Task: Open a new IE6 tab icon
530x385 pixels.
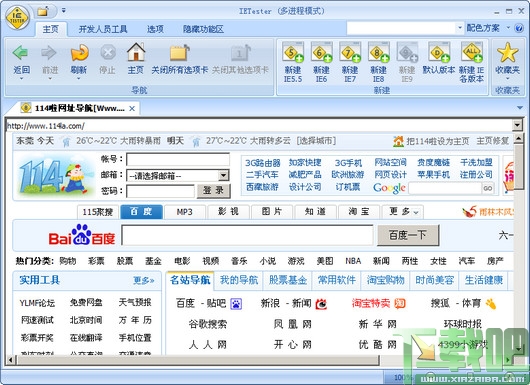Action: coord(321,52)
